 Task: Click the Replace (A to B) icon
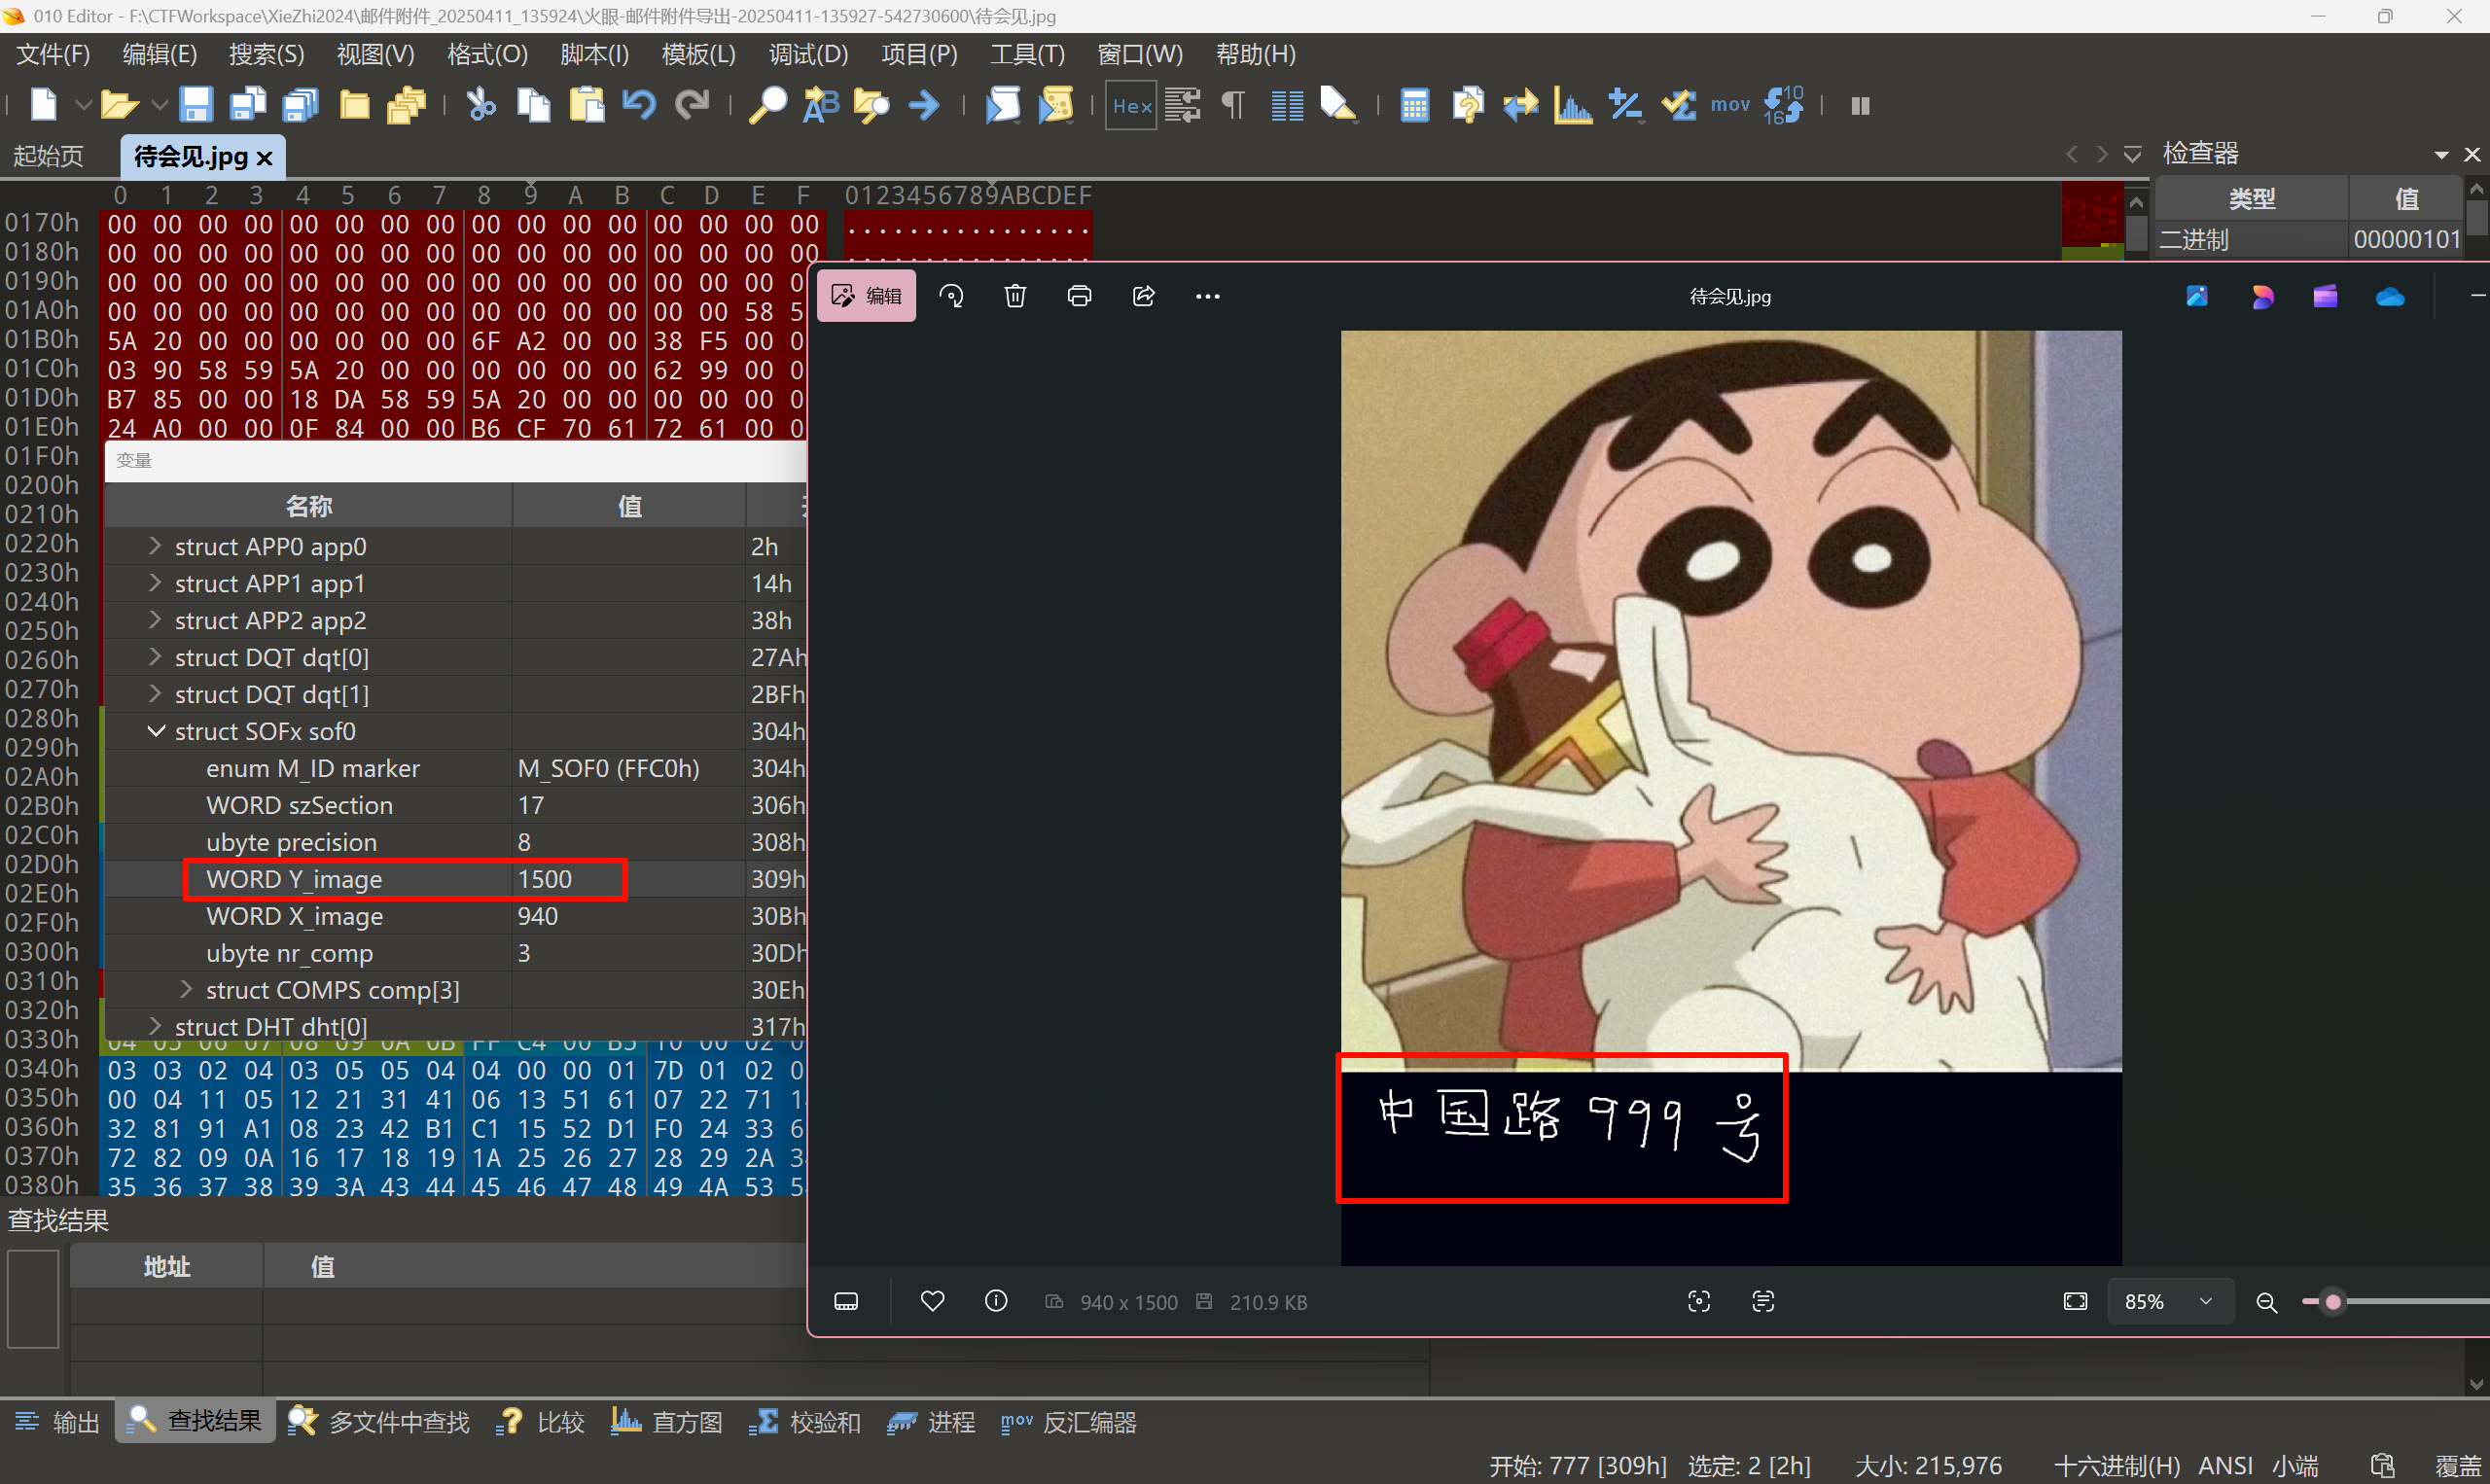(821, 105)
